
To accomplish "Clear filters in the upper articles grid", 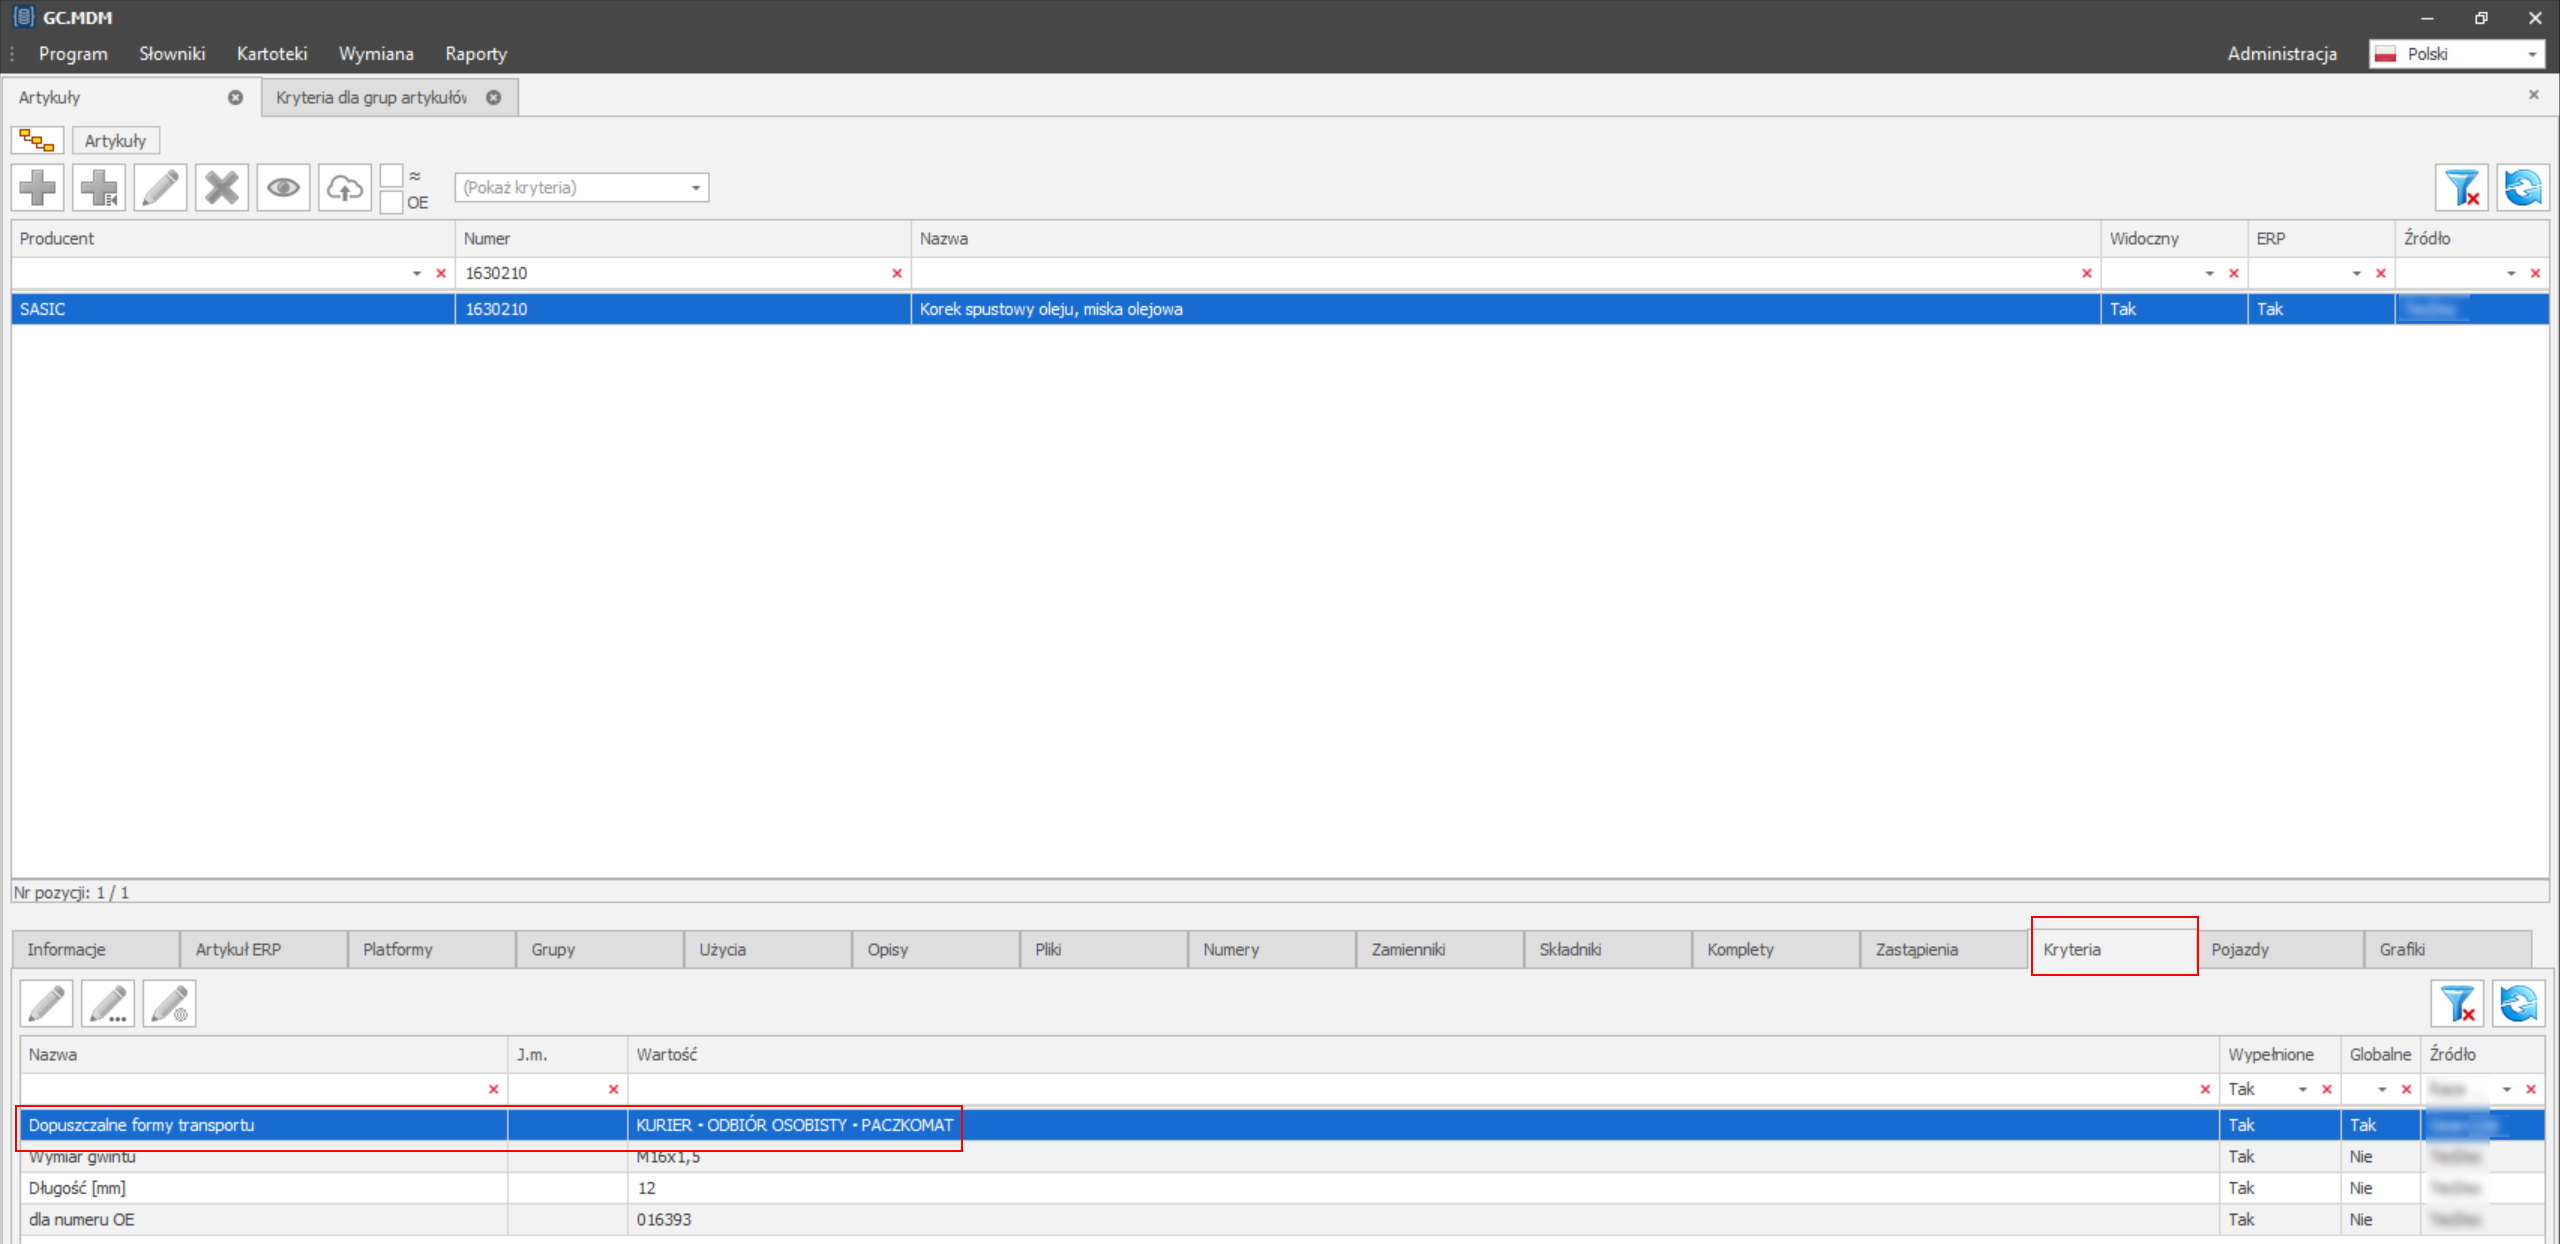I will [2461, 187].
